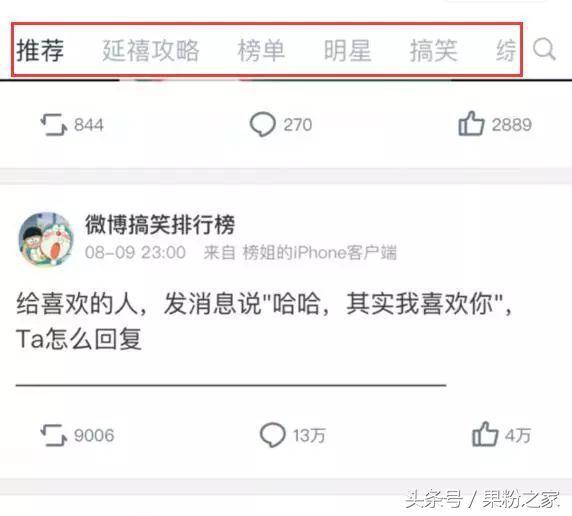Open the 微博搞笑排行榜 username link
The height and width of the screenshot is (516, 572).
click(160, 225)
